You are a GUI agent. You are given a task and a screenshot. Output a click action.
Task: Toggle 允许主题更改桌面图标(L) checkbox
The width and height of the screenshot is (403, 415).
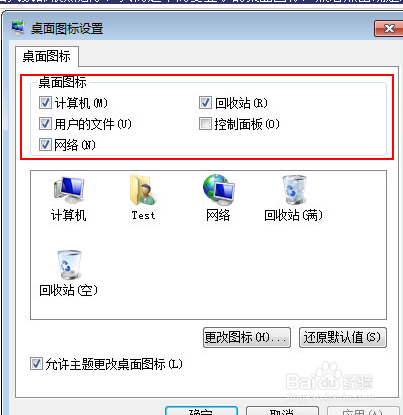pyautogui.click(x=36, y=364)
